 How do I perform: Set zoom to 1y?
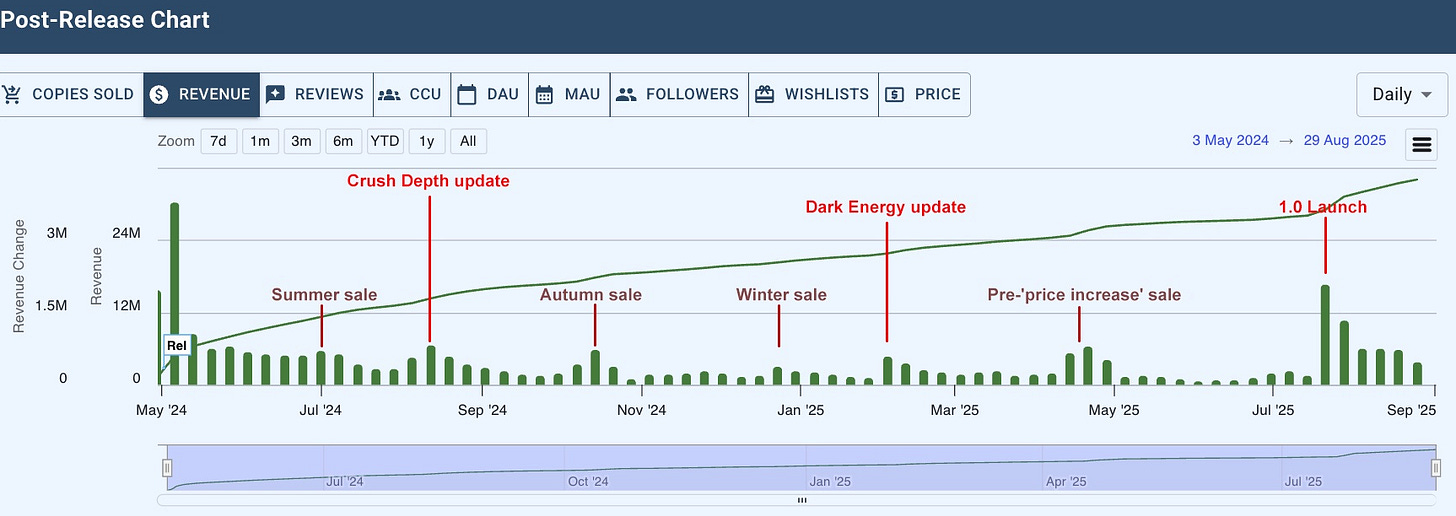[x=427, y=141]
